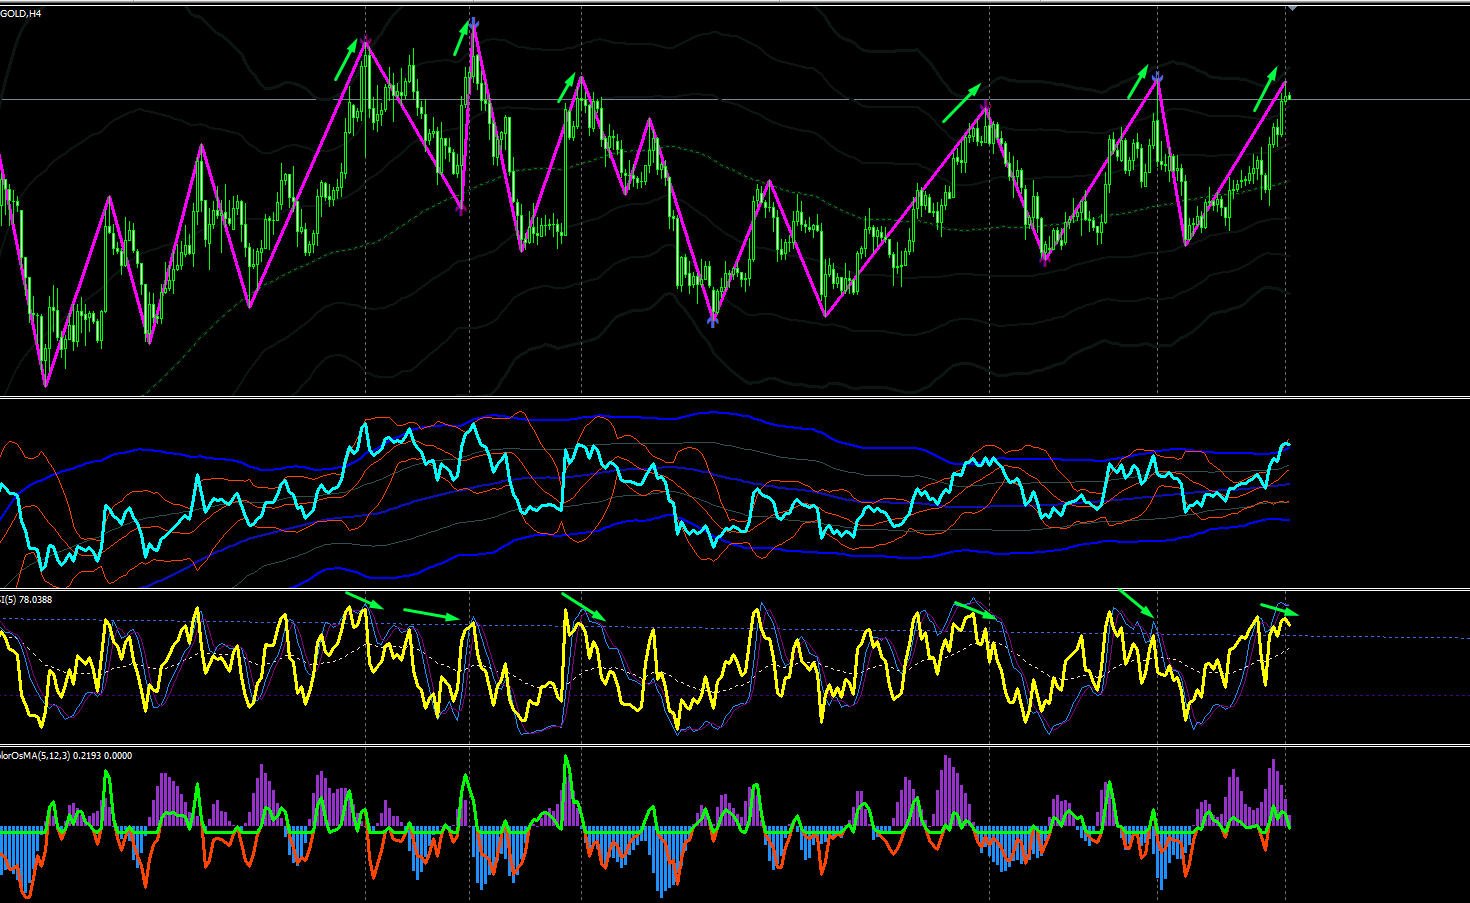Click the OsMA(5,12,3) 0.2193 indicator label
1470x903 pixels.
click(x=66, y=756)
